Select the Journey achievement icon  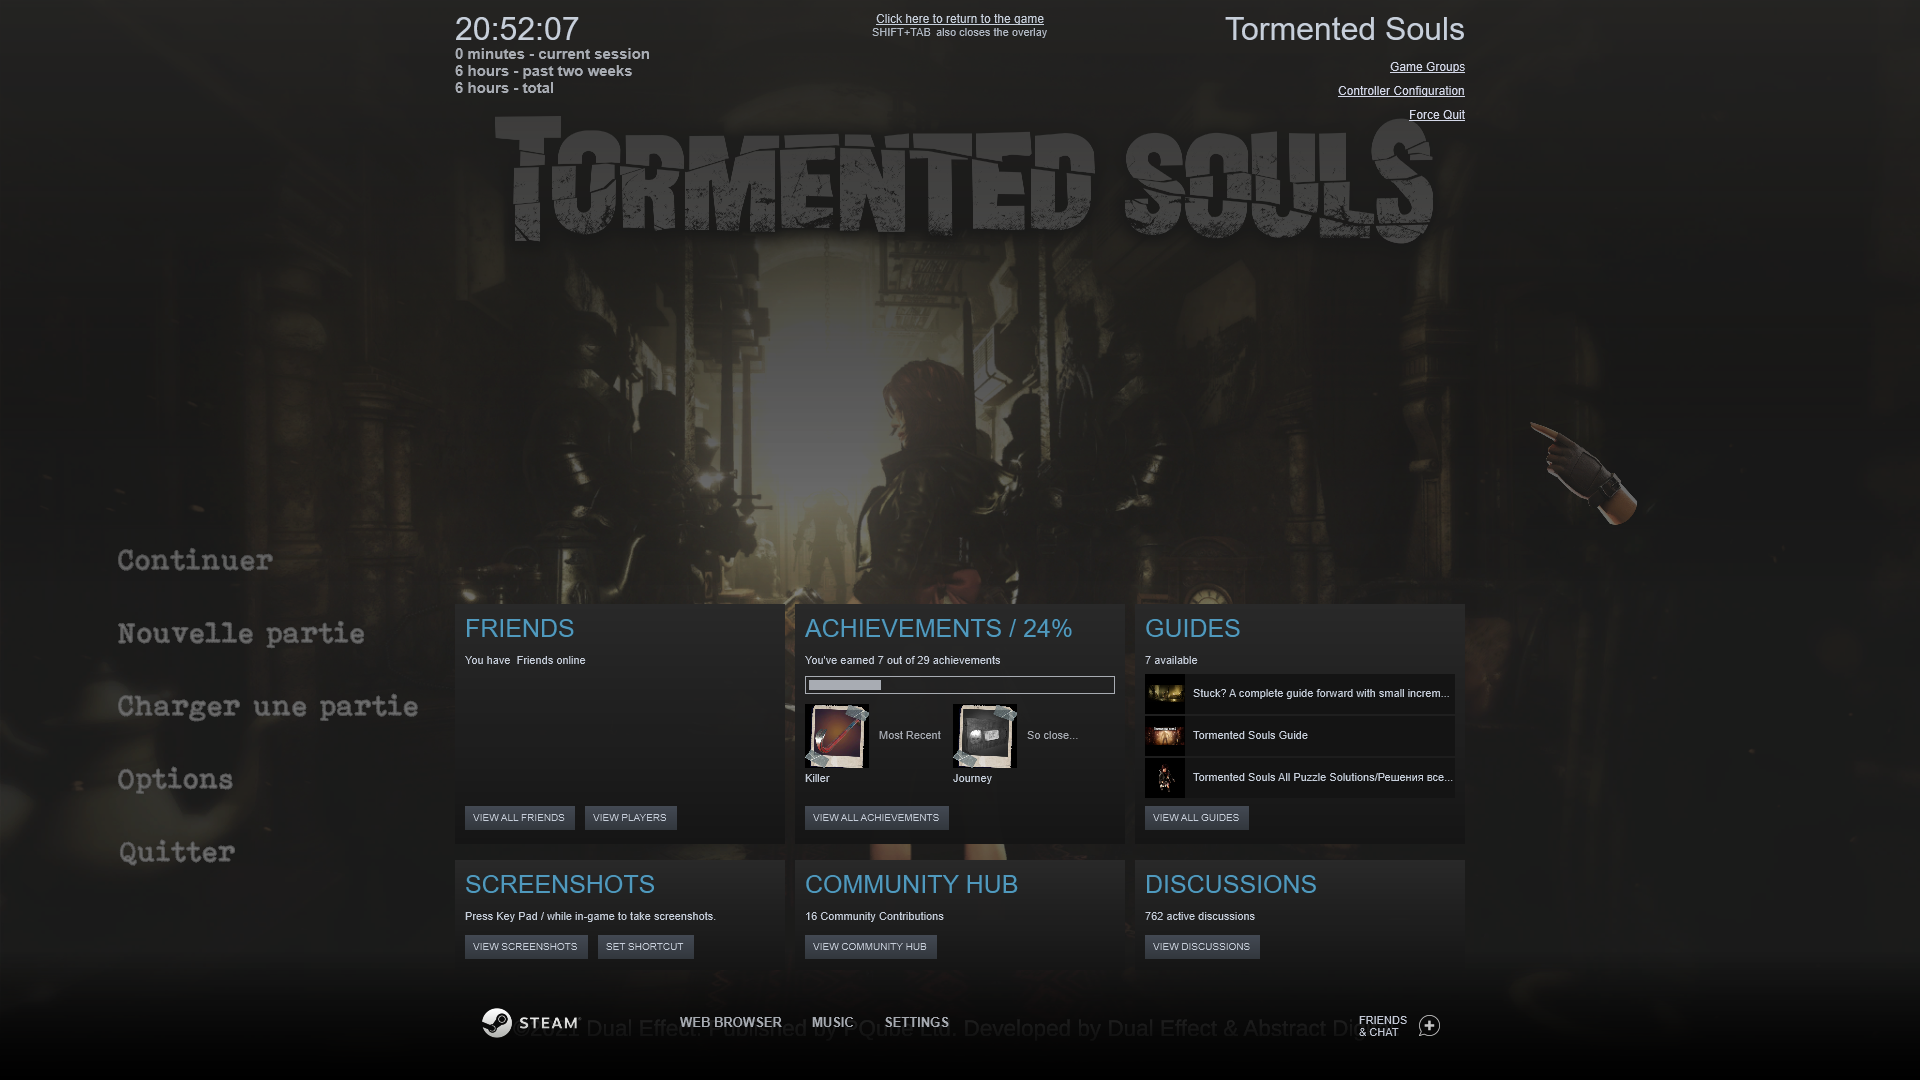[985, 736]
